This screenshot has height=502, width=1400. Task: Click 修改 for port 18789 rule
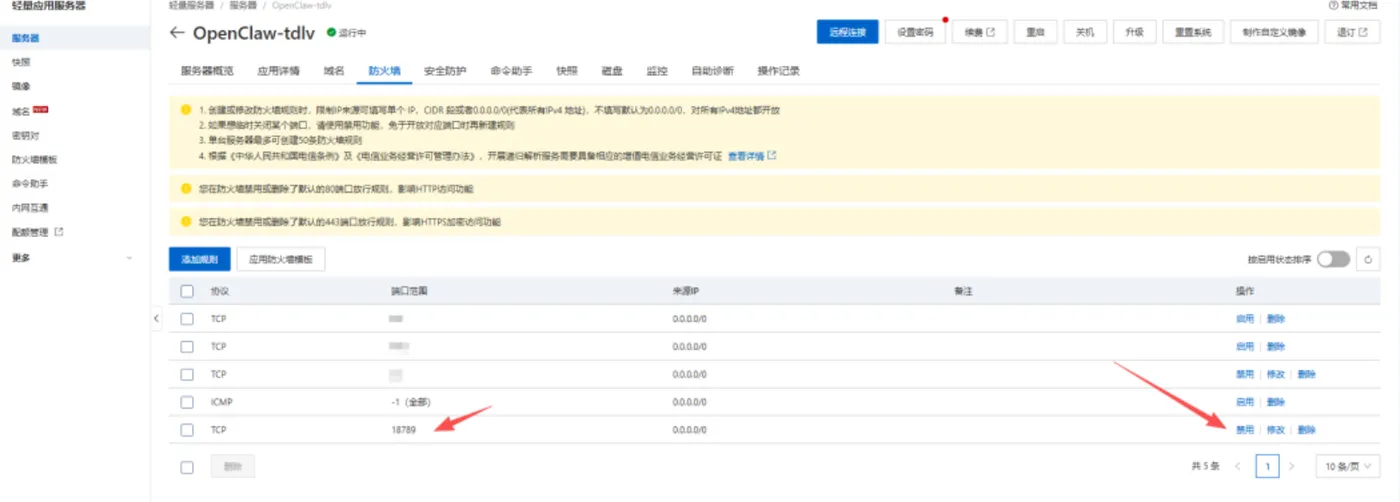(1275, 430)
